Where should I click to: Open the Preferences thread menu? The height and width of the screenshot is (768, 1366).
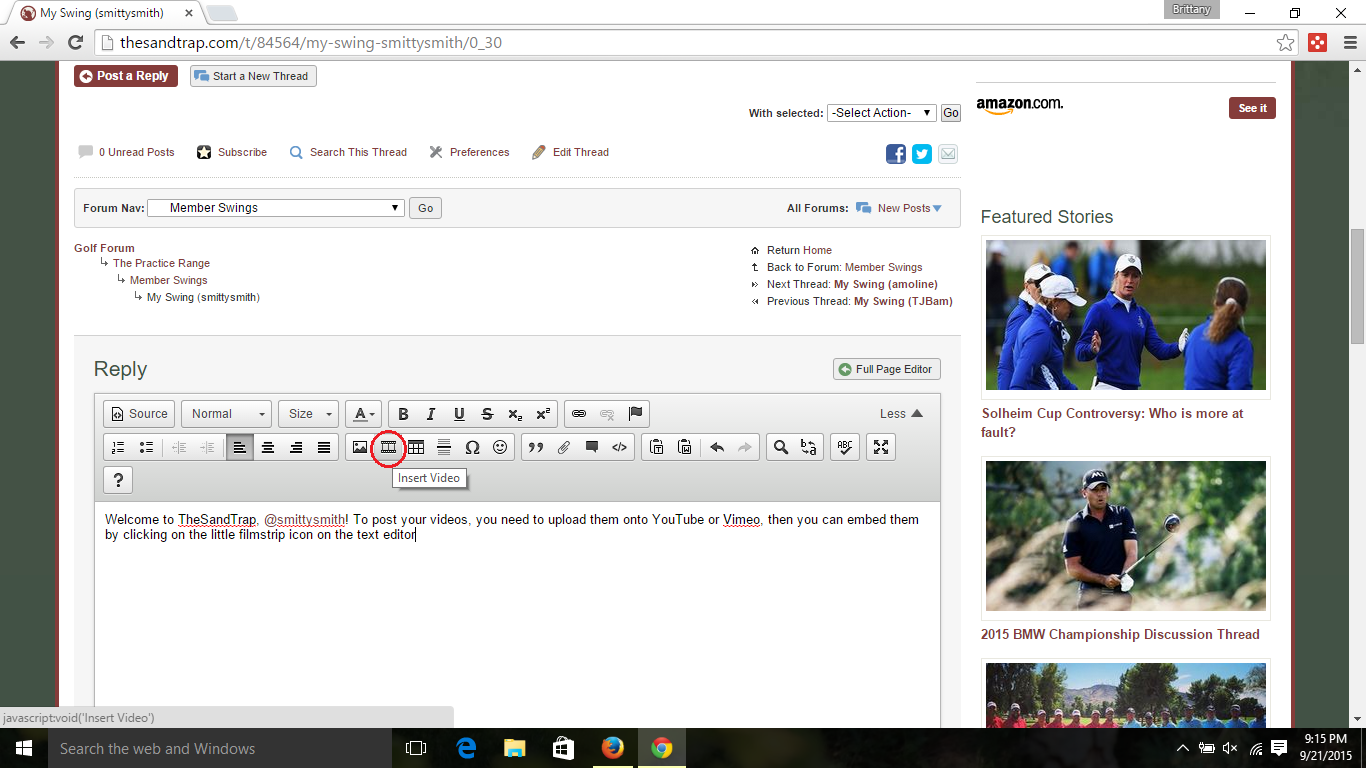point(479,152)
